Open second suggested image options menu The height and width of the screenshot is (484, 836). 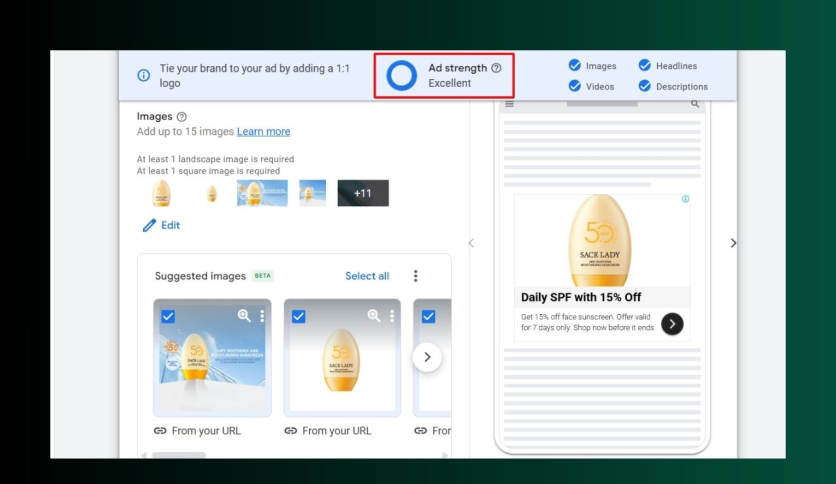coord(392,316)
